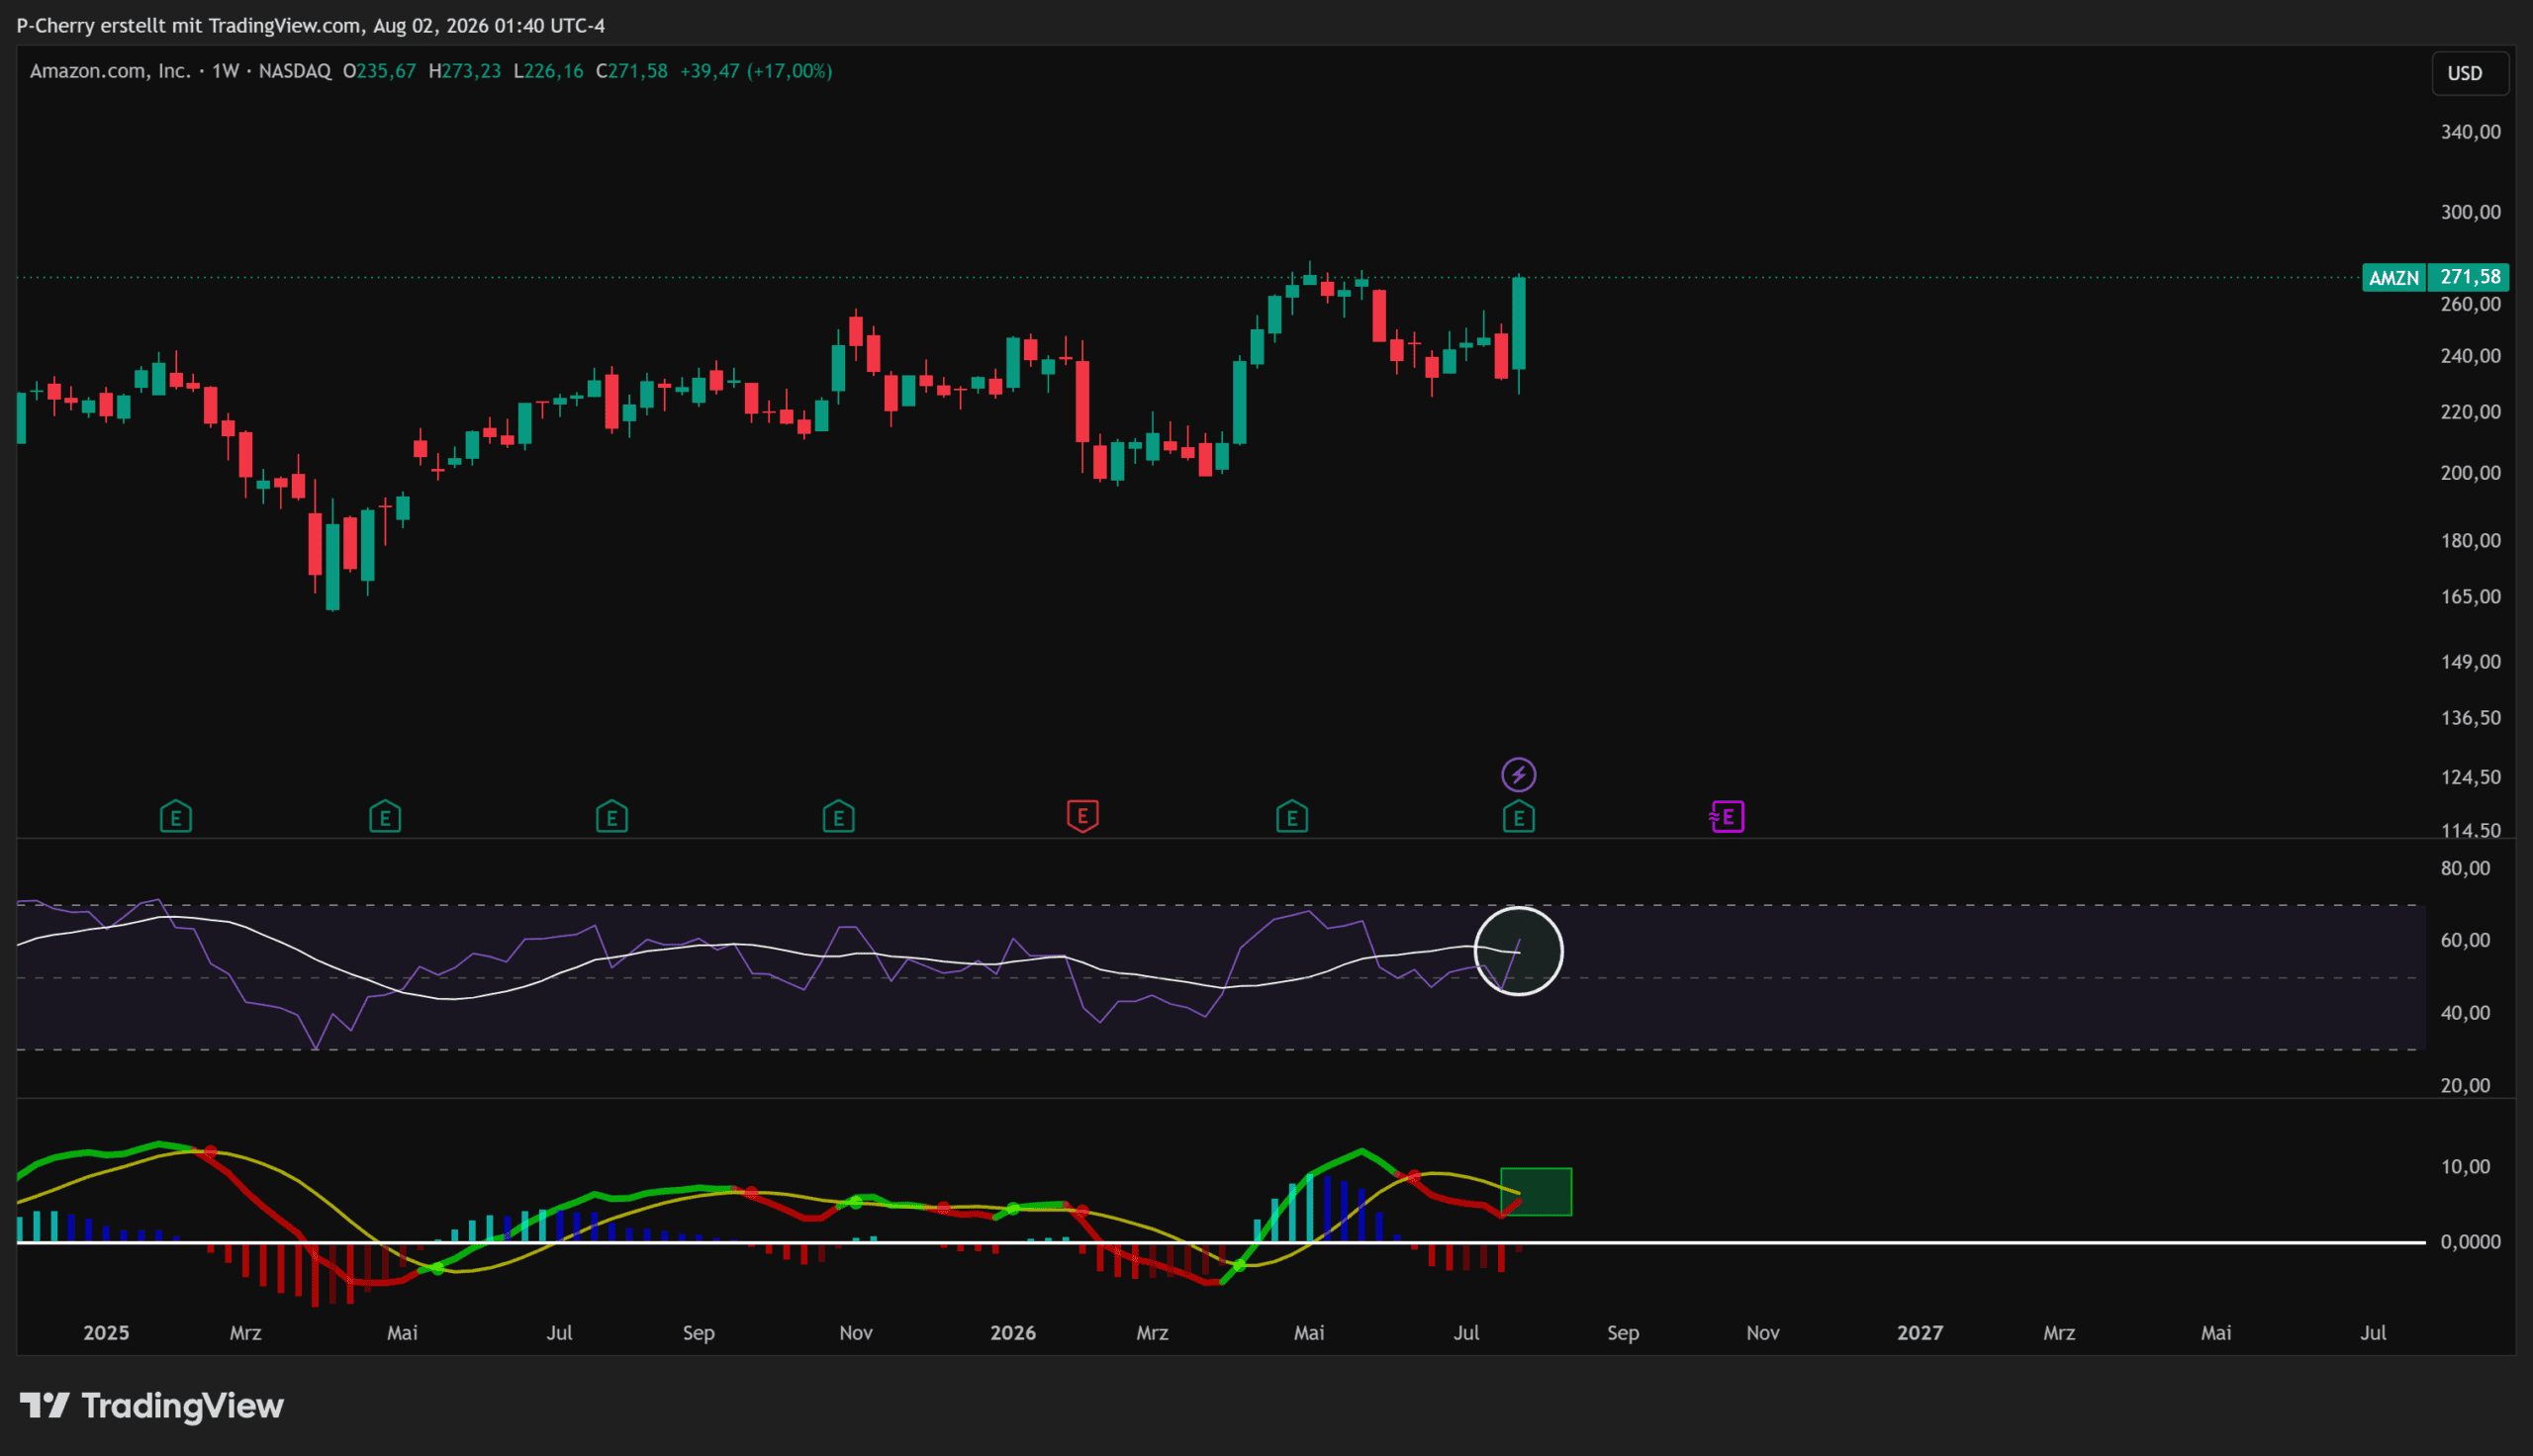2533x1456 pixels.
Task: Click the open value O235,67
Action: 379,71
